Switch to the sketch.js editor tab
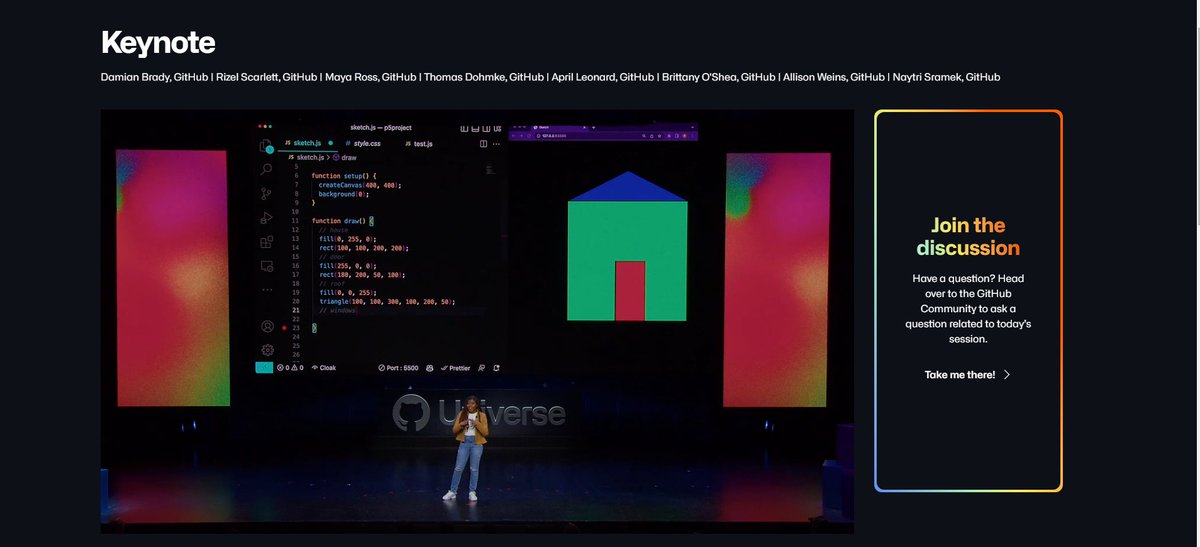Screen dimensions: 1200x547 click(307, 144)
